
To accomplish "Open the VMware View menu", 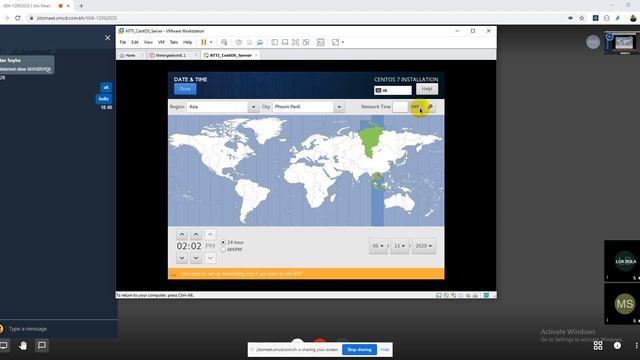I will (148, 42).
